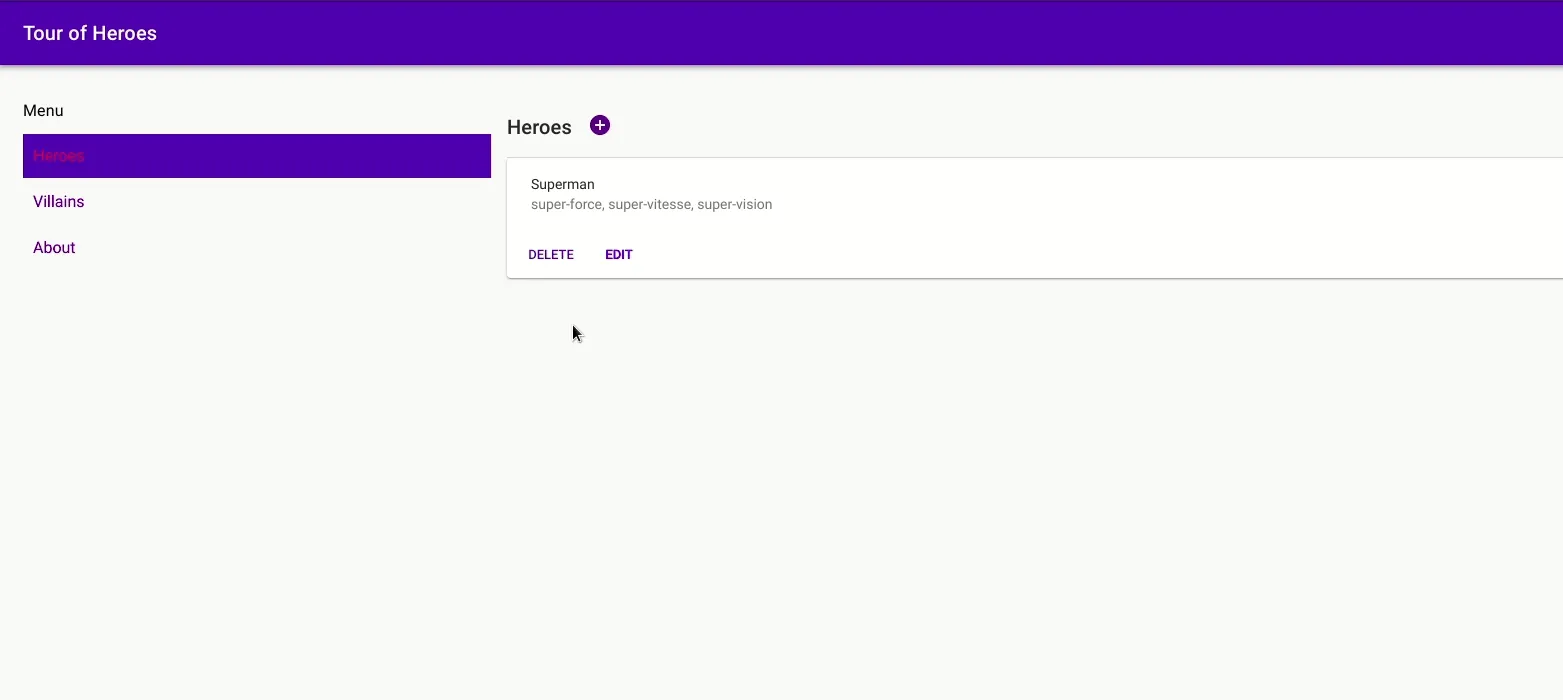Image resolution: width=1563 pixels, height=700 pixels.
Task: Choose the highlighted Heroes sidebar entry
Action: (x=257, y=156)
